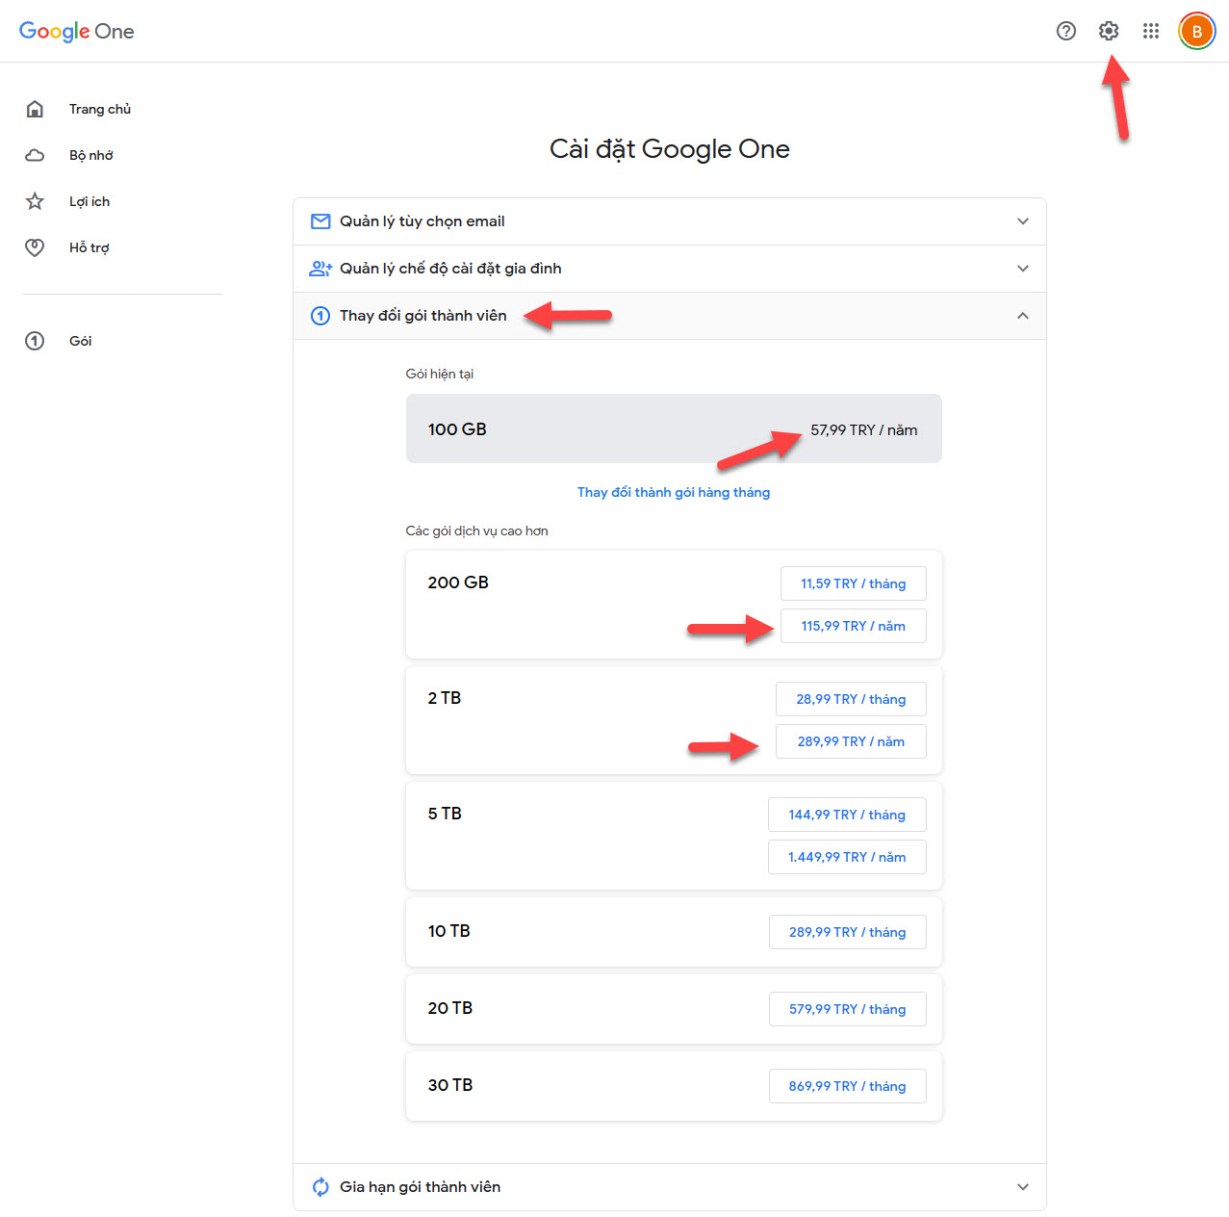Open Settings via the gear icon
The width and height of the screenshot is (1229, 1217).
1108,31
